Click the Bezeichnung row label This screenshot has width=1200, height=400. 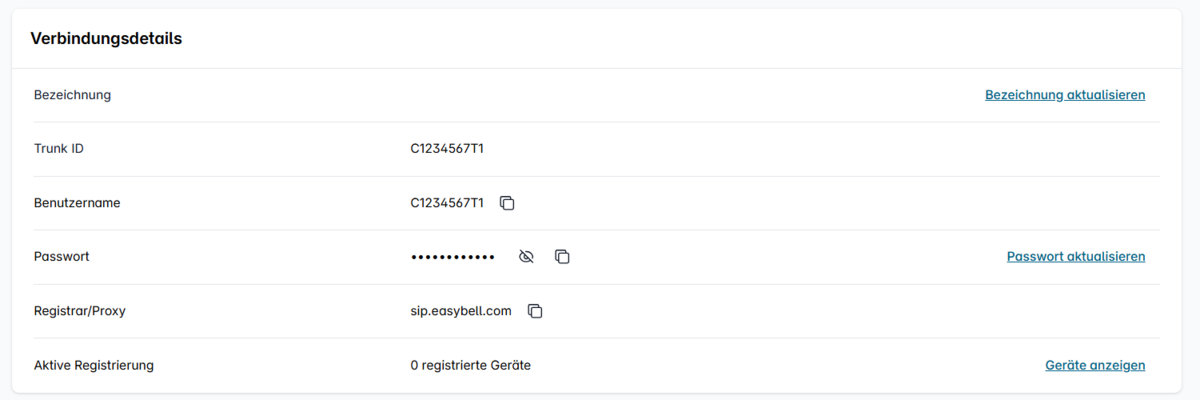pyautogui.click(x=72, y=95)
